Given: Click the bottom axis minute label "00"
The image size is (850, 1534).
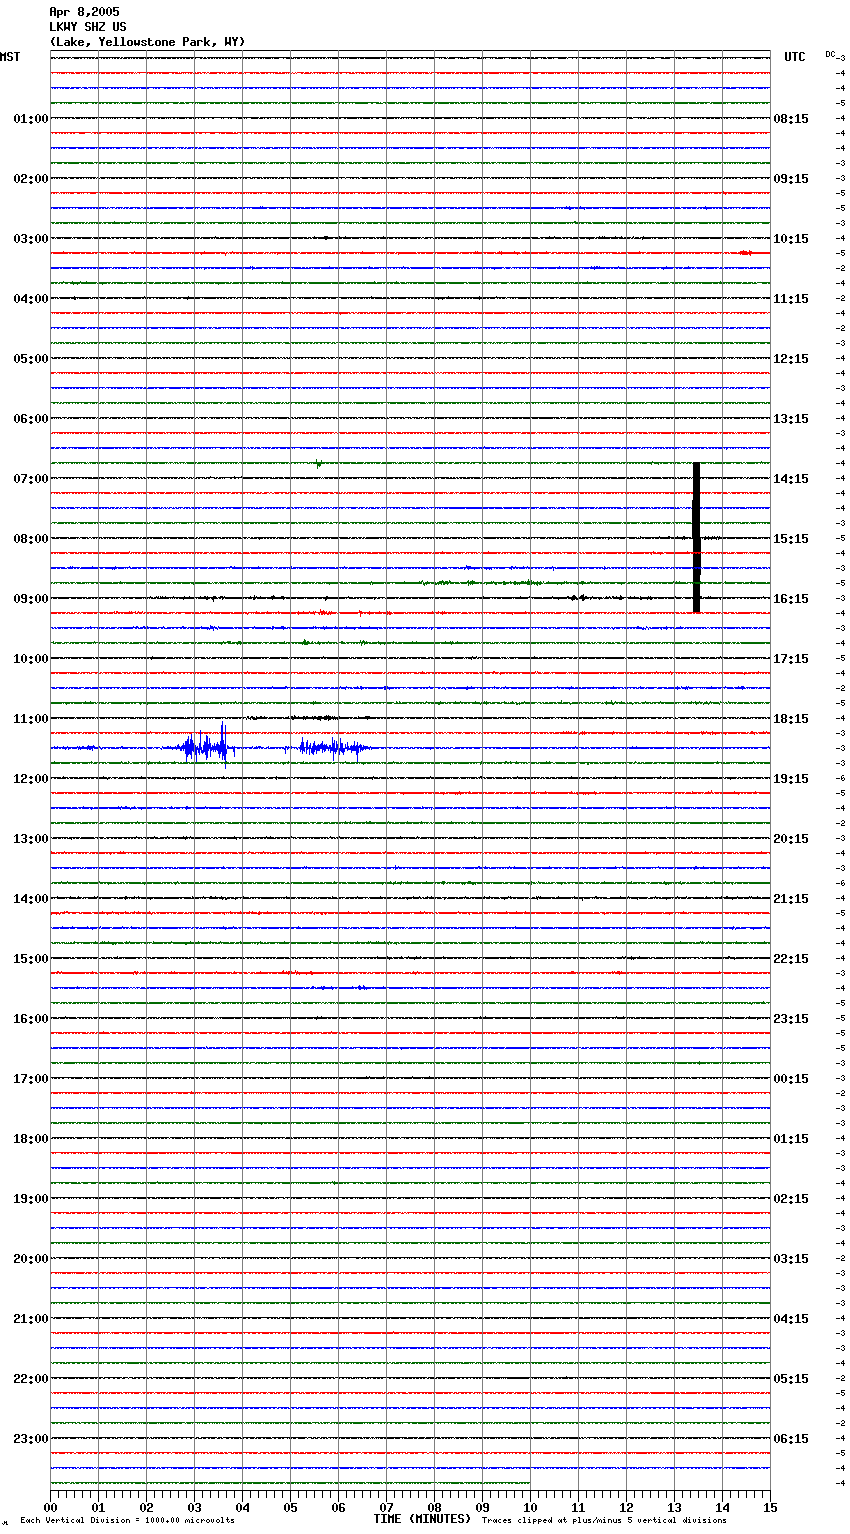Looking at the screenshot, I should (x=50, y=1507).
